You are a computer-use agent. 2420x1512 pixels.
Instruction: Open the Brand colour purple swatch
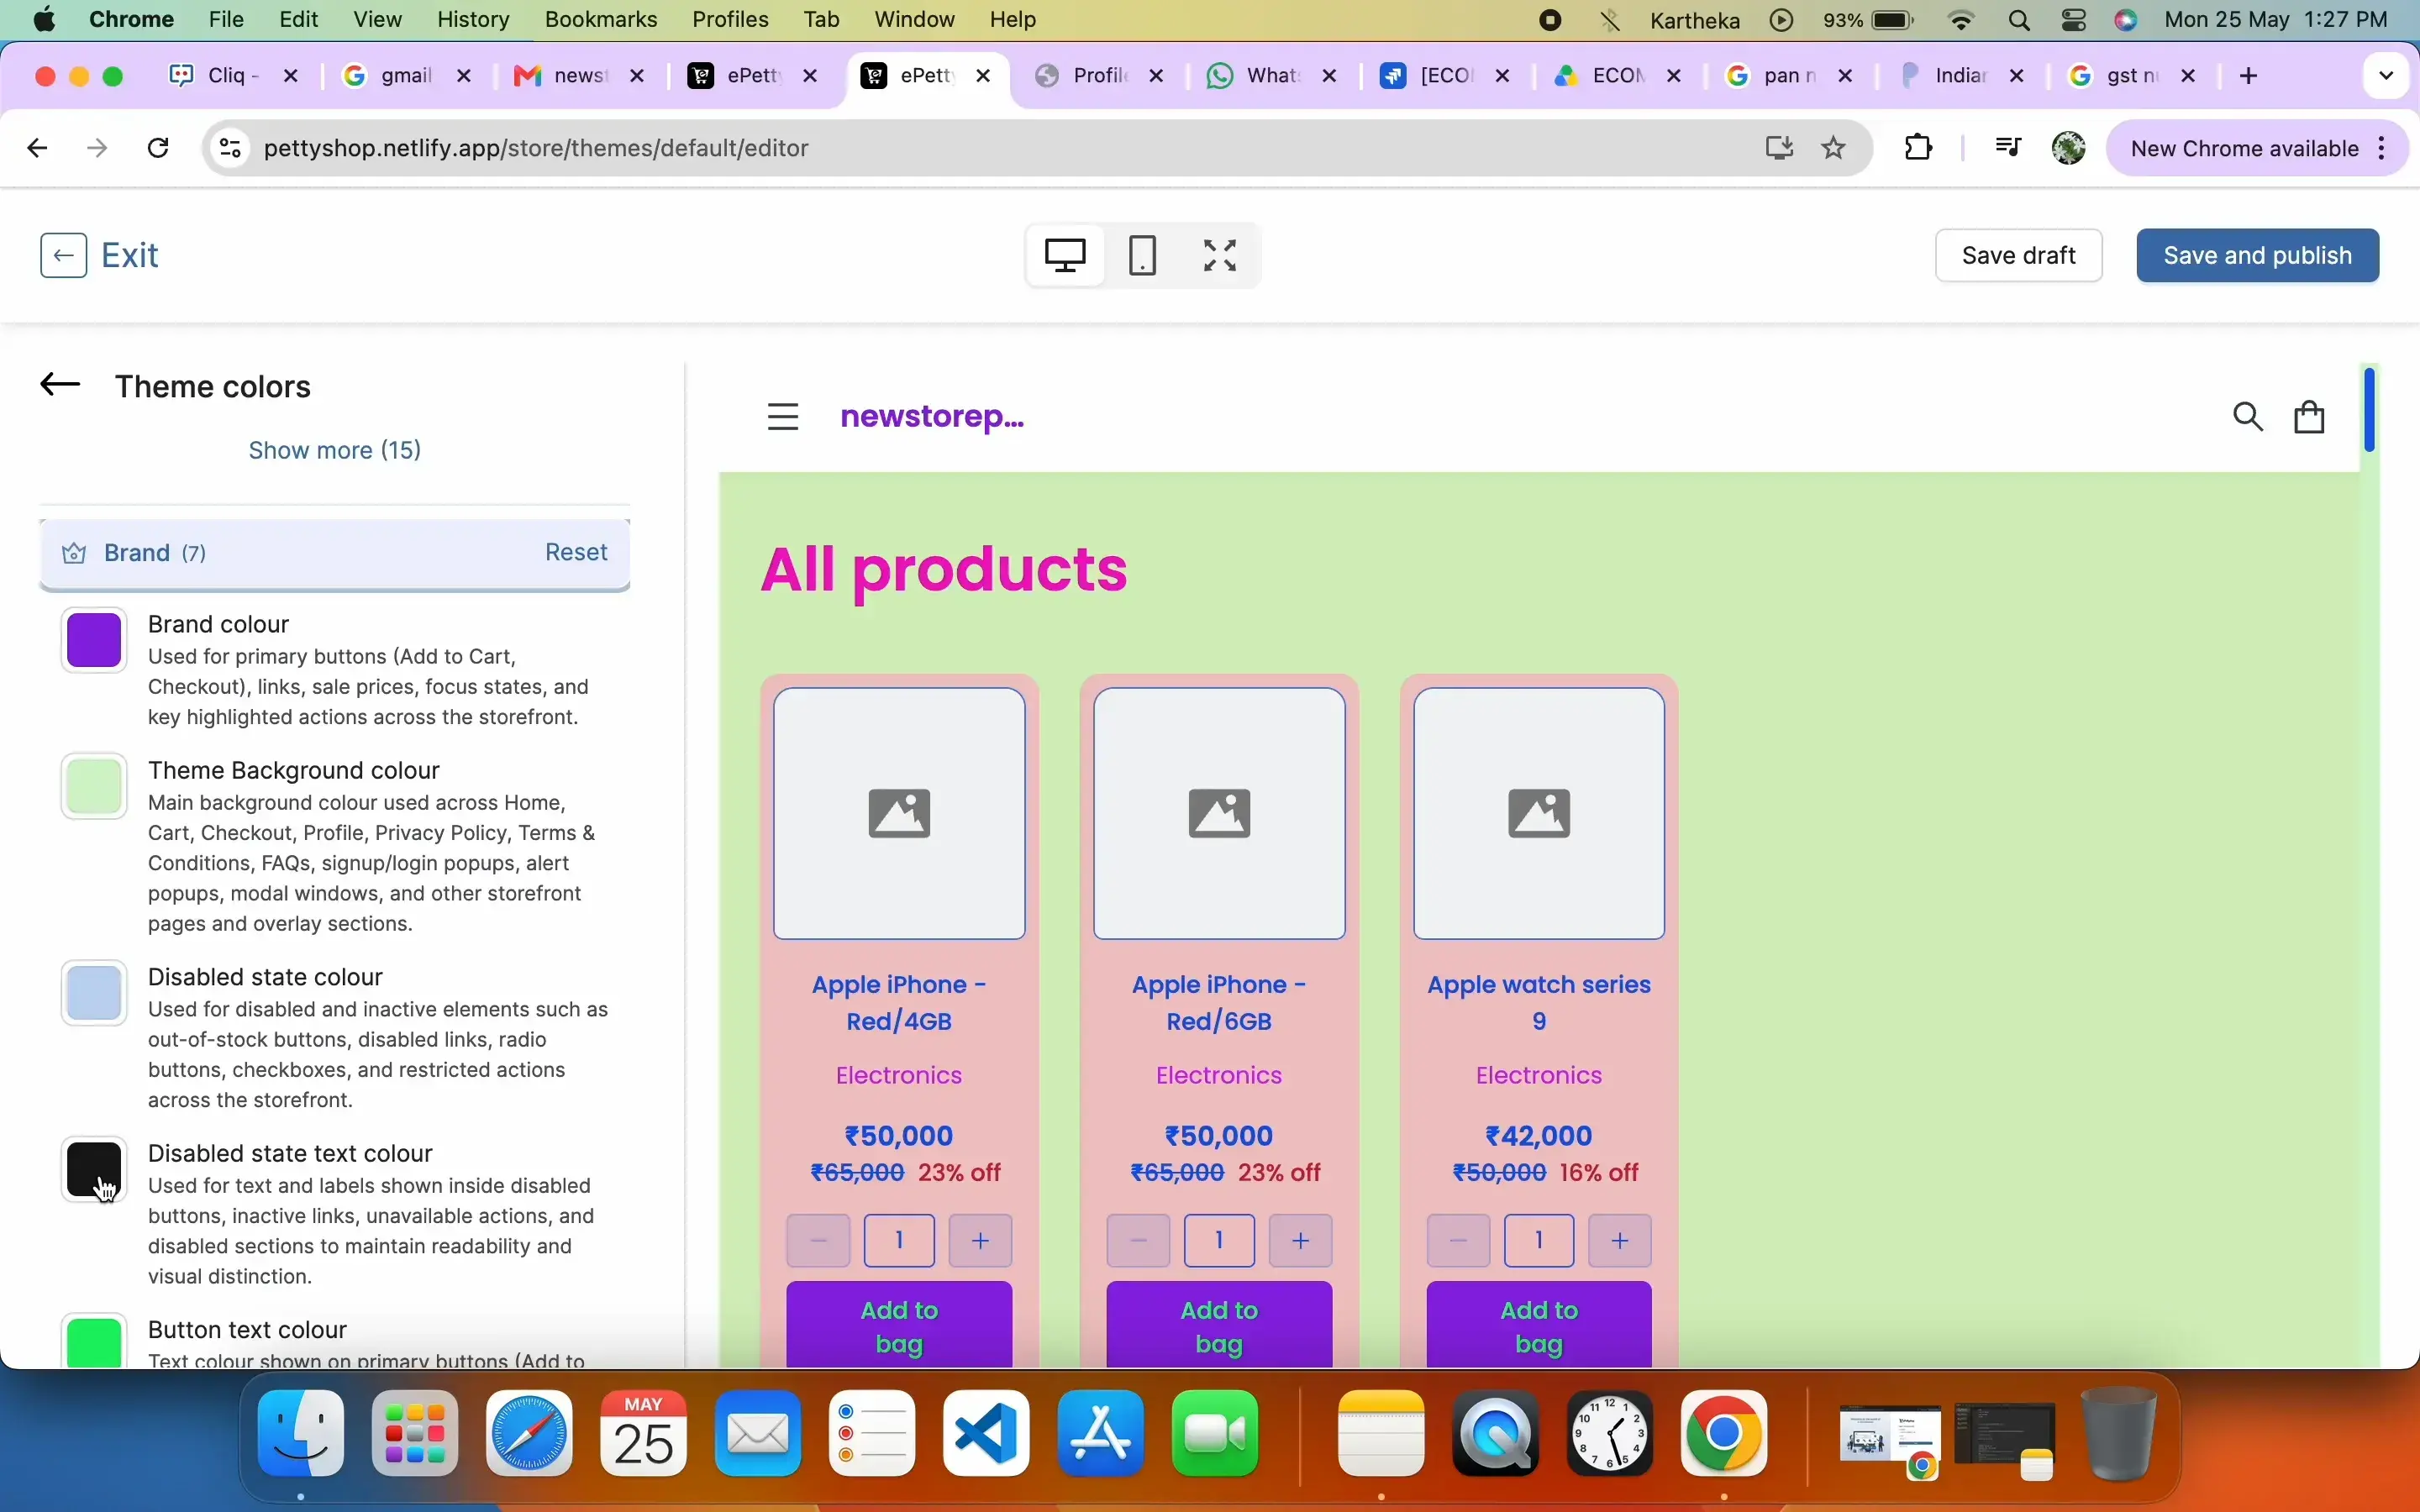(94, 641)
